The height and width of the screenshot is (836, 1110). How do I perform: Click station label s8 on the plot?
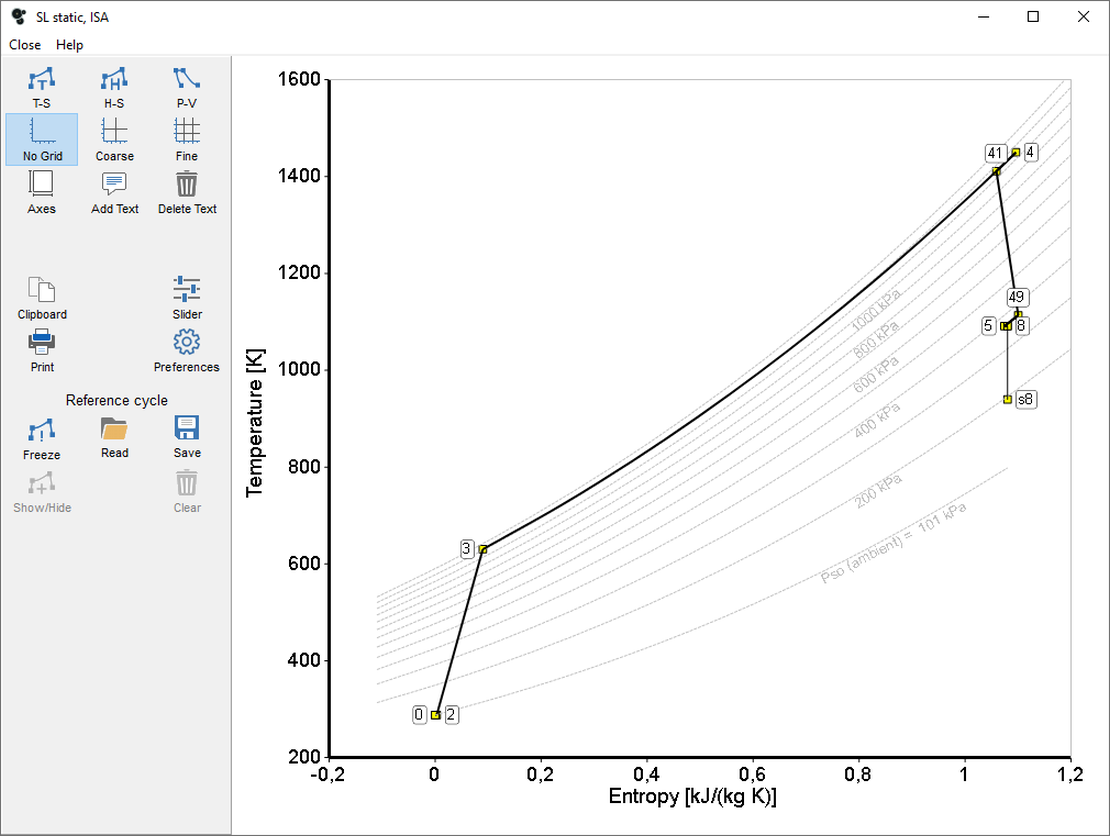point(1025,399)
